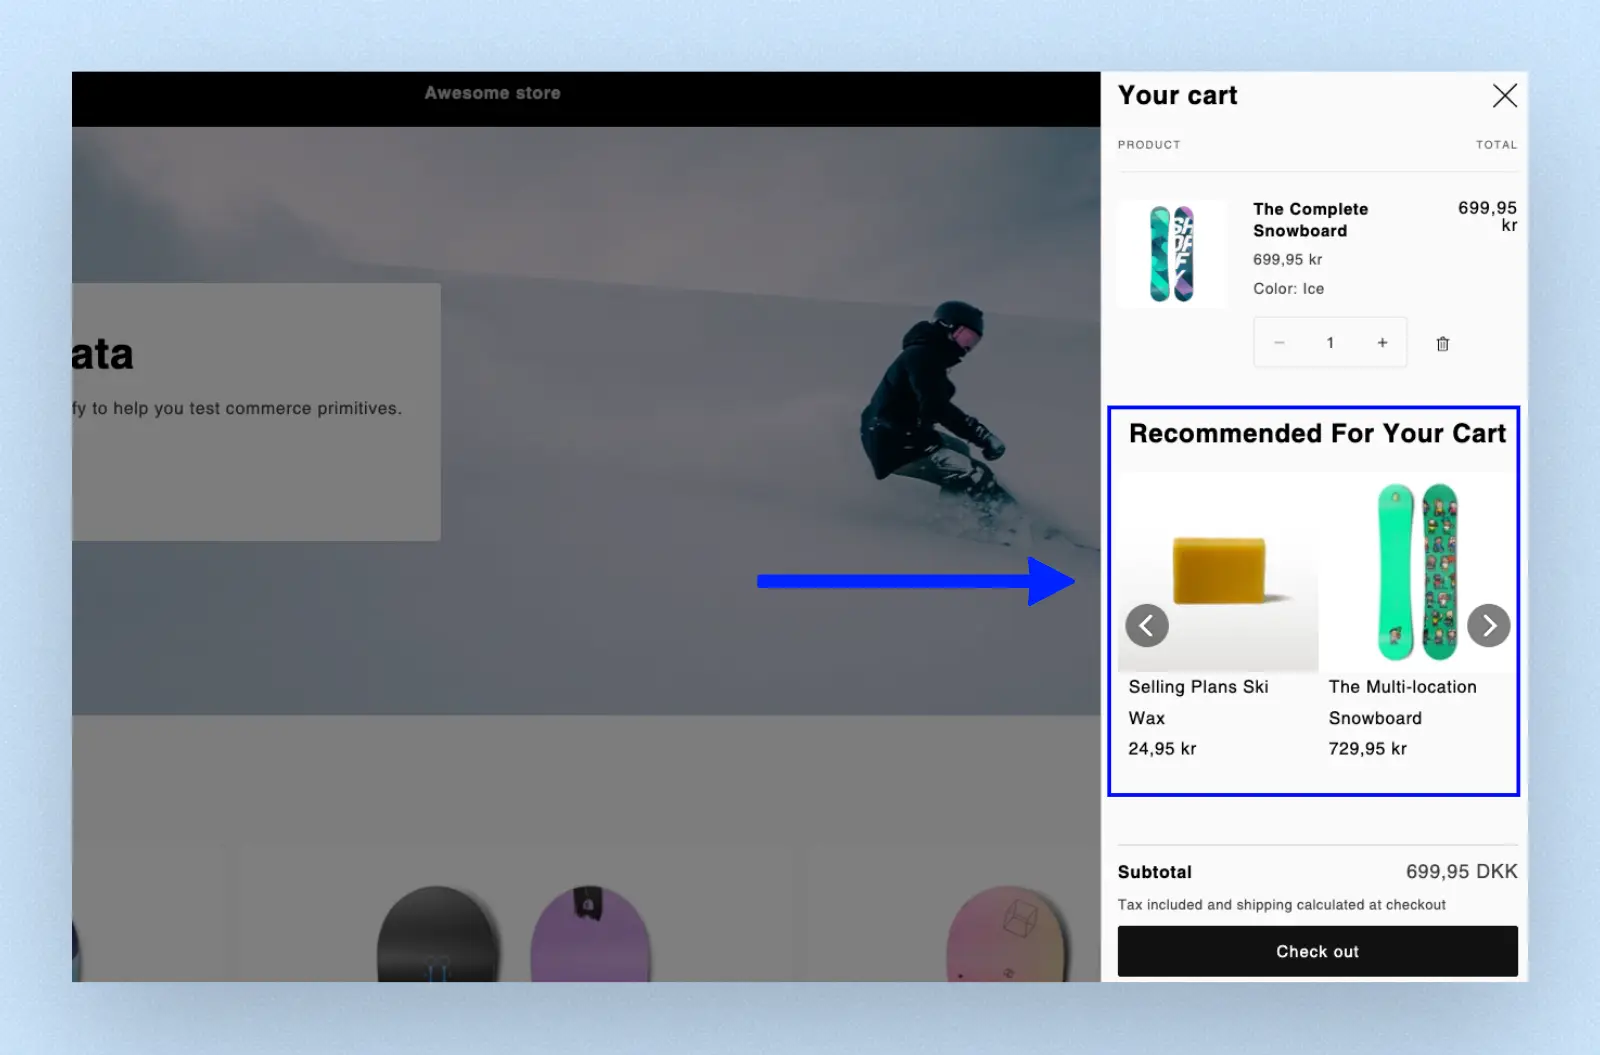Select the pink snowboard product in background
Image resolution: width=1600 pixels, height=1055 pixels.
(1008, 935)
